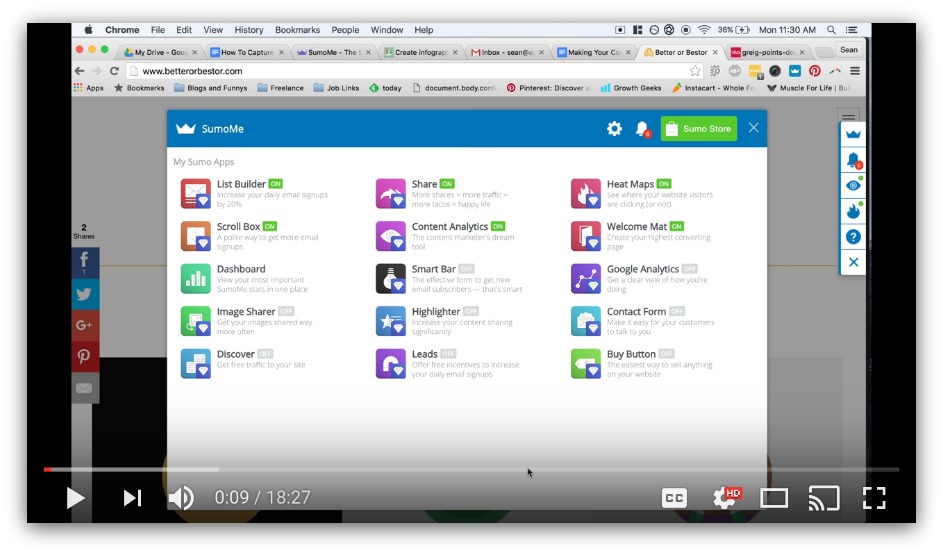Toggle Leads OFF badge
Viewport: 943px width, 554px height.
(448, 354)
